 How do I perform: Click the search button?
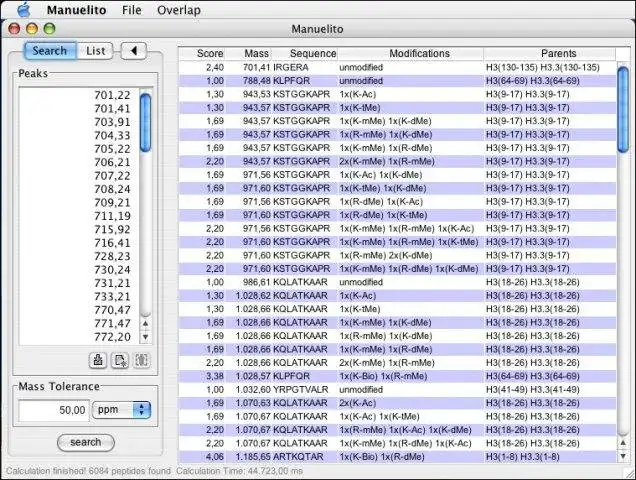coord(86,442)
